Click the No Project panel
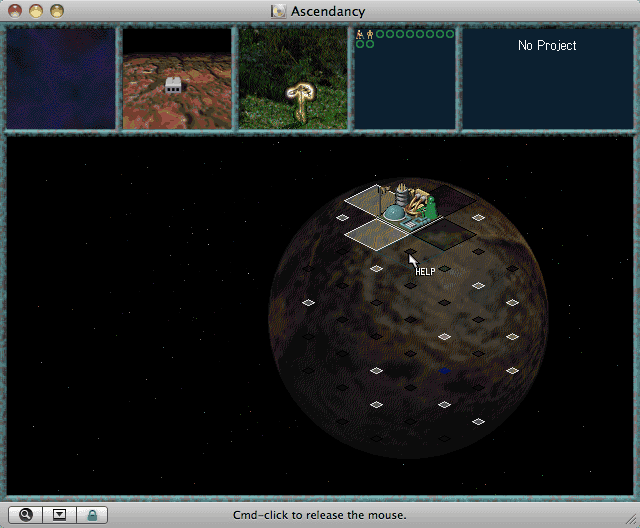 [547, 78]
